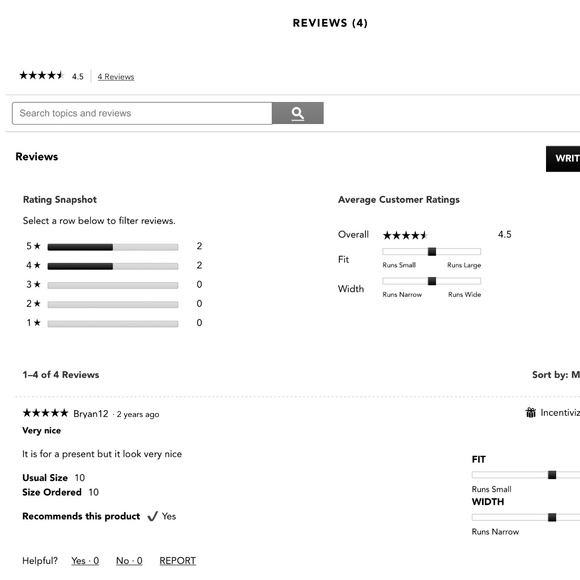This screenshot has width=580, height=580.
Task: Click the 'Runs Large' label under Fit
Action: tap(464, 265)
